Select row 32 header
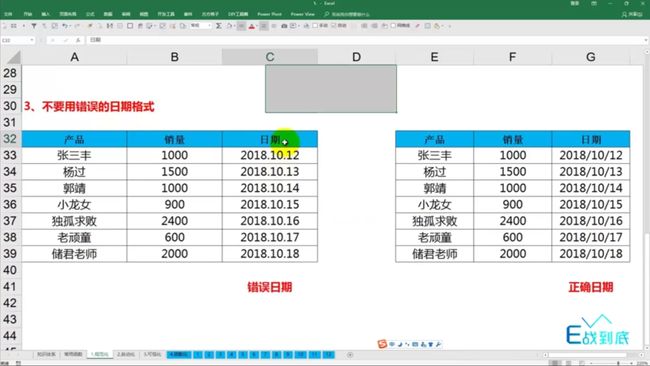 click(x=10, y=138)
